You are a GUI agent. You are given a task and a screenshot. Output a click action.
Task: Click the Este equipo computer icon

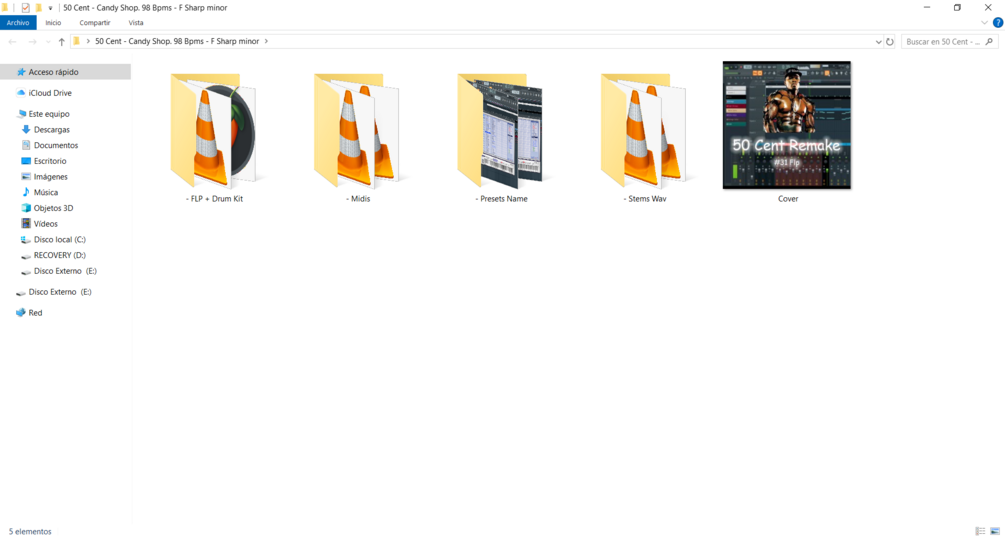point(21,113)
